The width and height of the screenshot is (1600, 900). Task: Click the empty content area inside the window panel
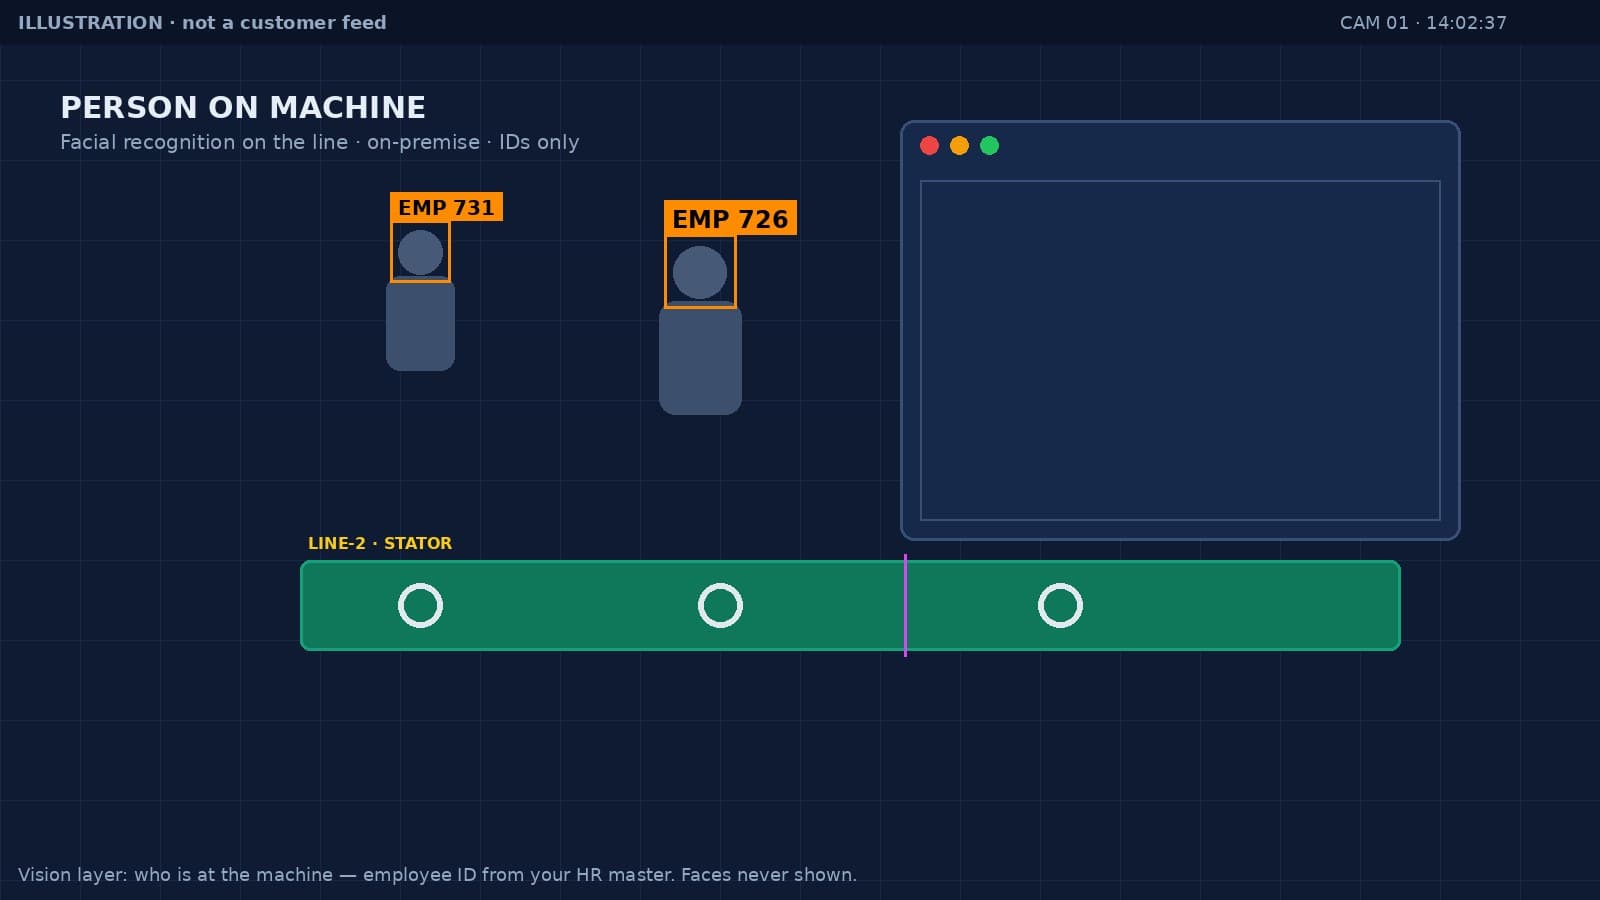[x=1180, y=350]
